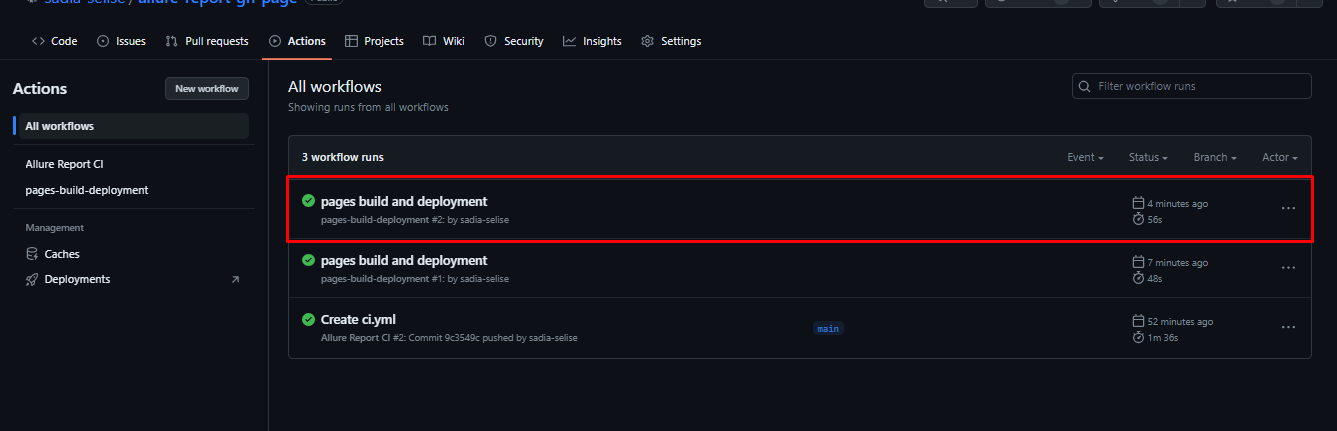Click the Caches database icon

tap(33, 254)
